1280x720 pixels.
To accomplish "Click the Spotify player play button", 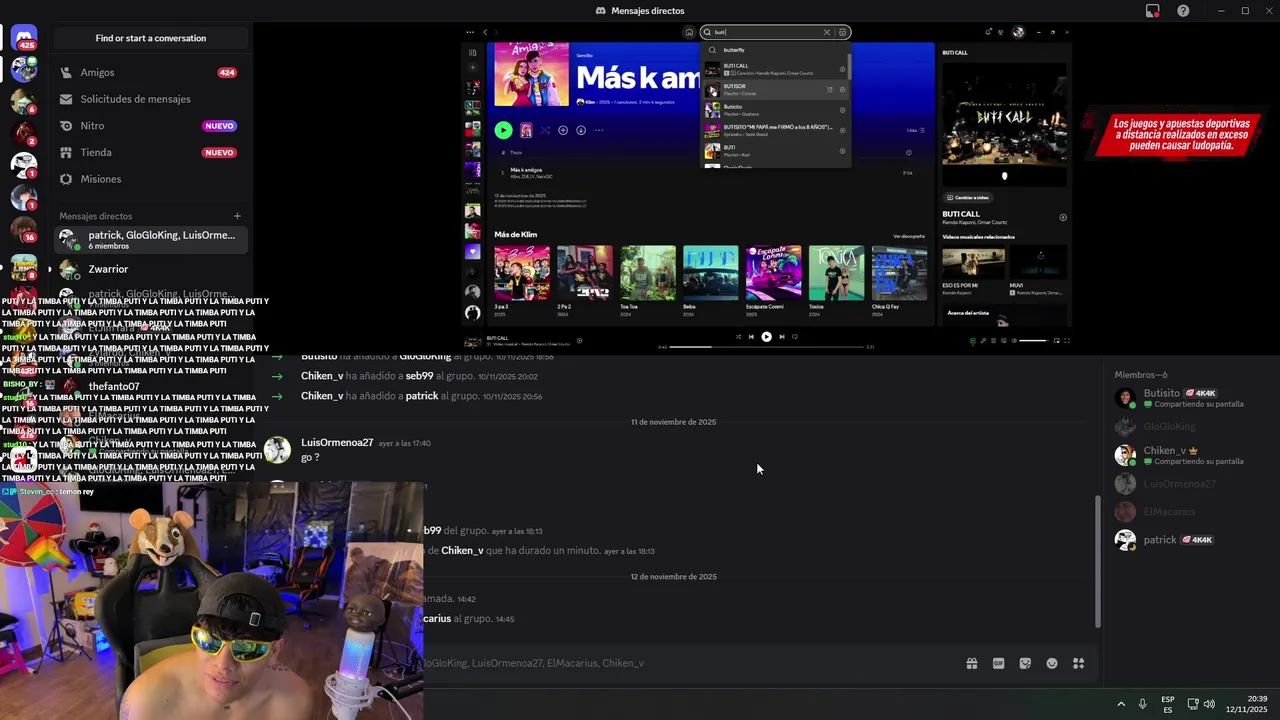I will [x=766, y=337].
